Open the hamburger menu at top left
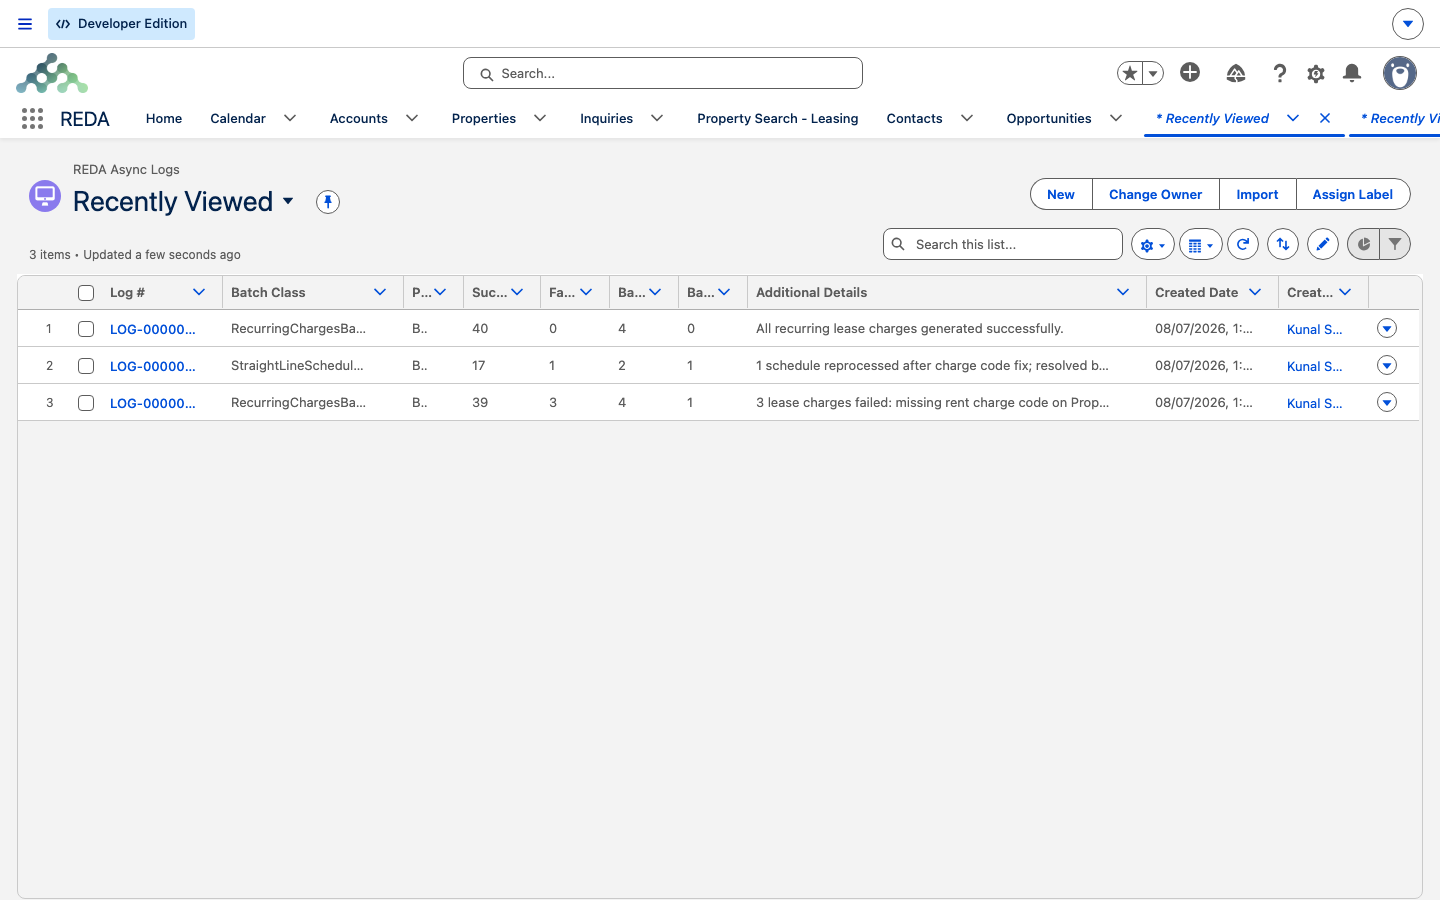Image resolution: width=1440 pixels, height=900 pixels. [25, 24]
